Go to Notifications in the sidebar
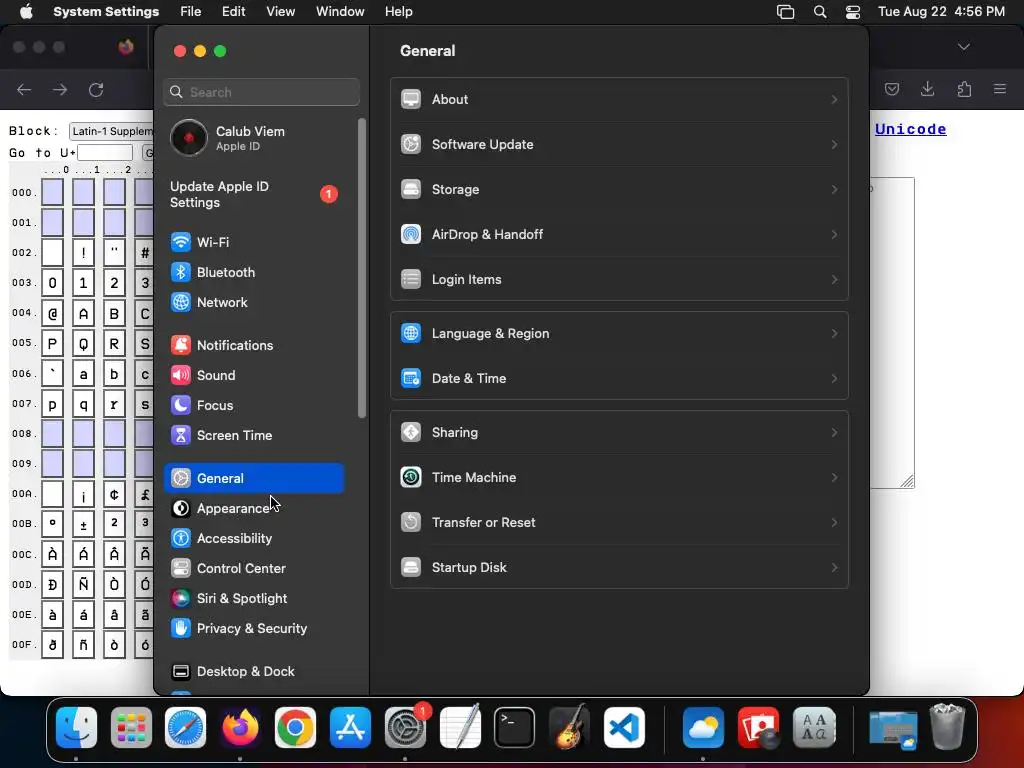Image resolution: width=1024 pixels, height=768 pixels. pyautogui.click(x=254, y=345)
